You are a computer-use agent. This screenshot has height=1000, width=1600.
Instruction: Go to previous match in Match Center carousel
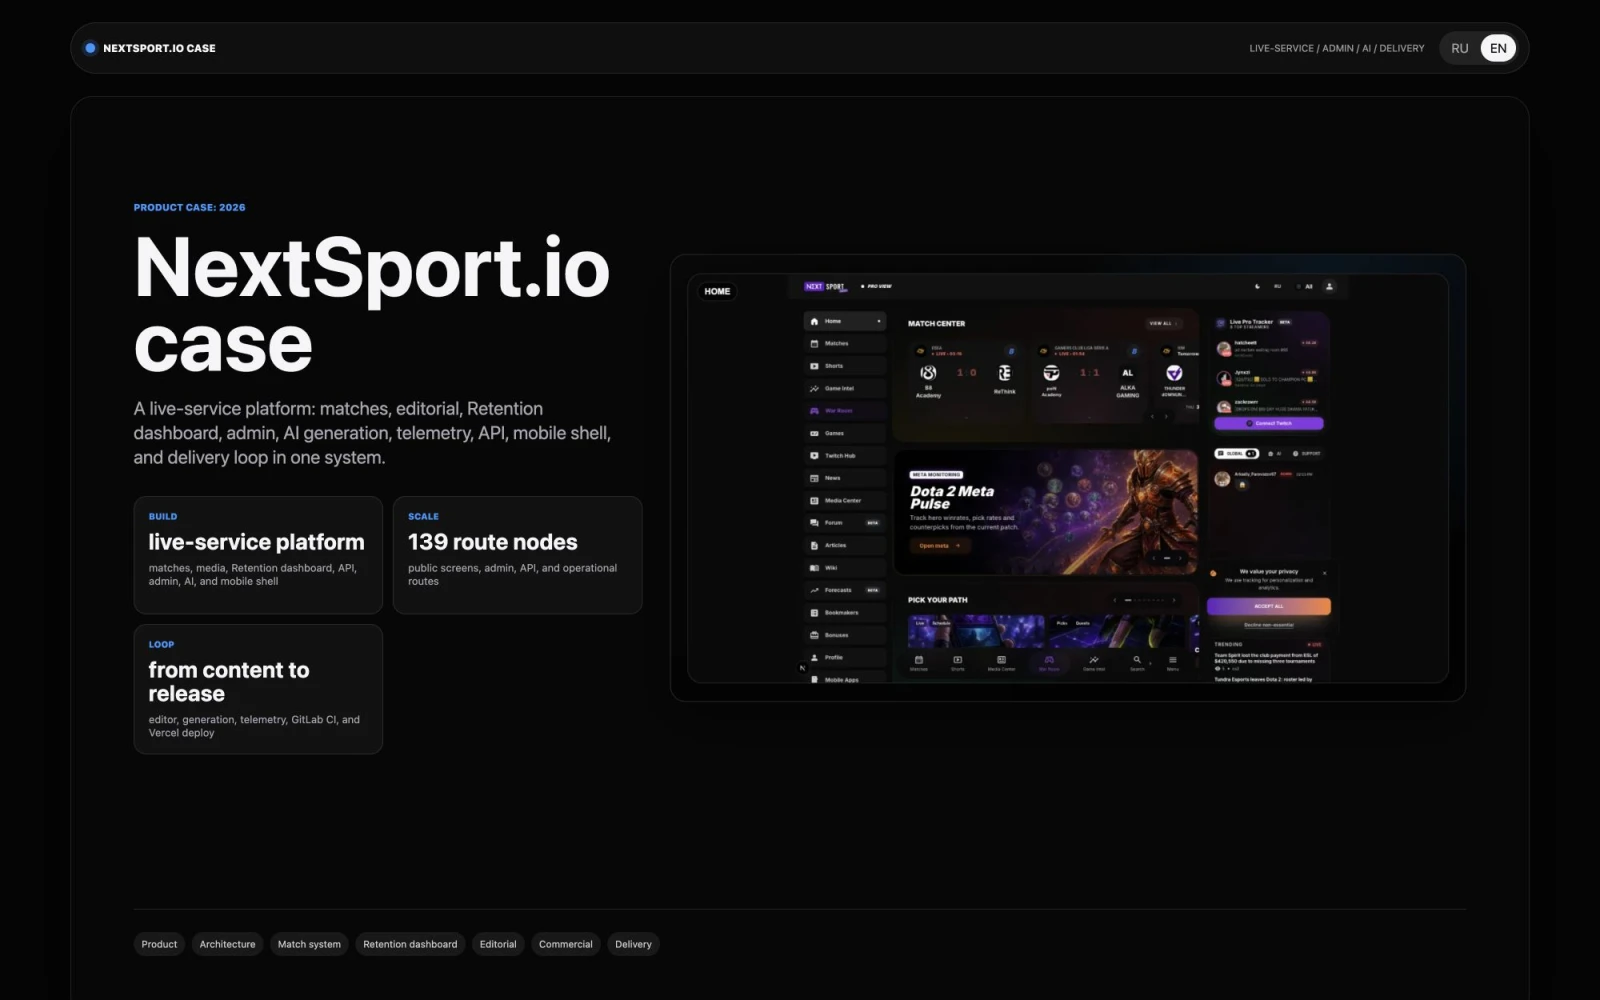(x=1152, y=416)
